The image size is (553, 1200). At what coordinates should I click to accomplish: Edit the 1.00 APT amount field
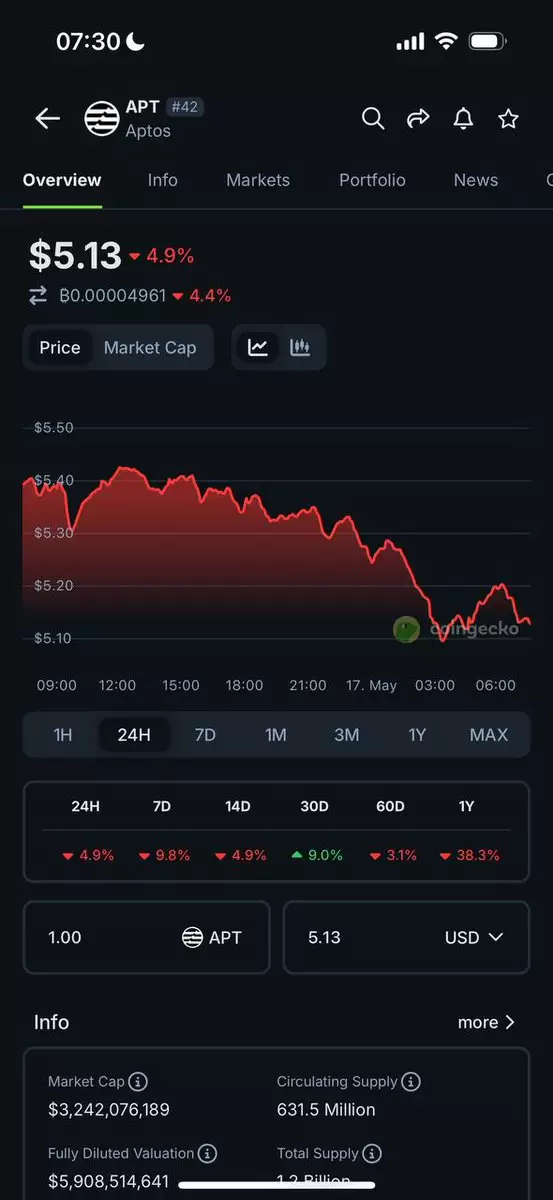pyautogui.click(x=146, y=938)
